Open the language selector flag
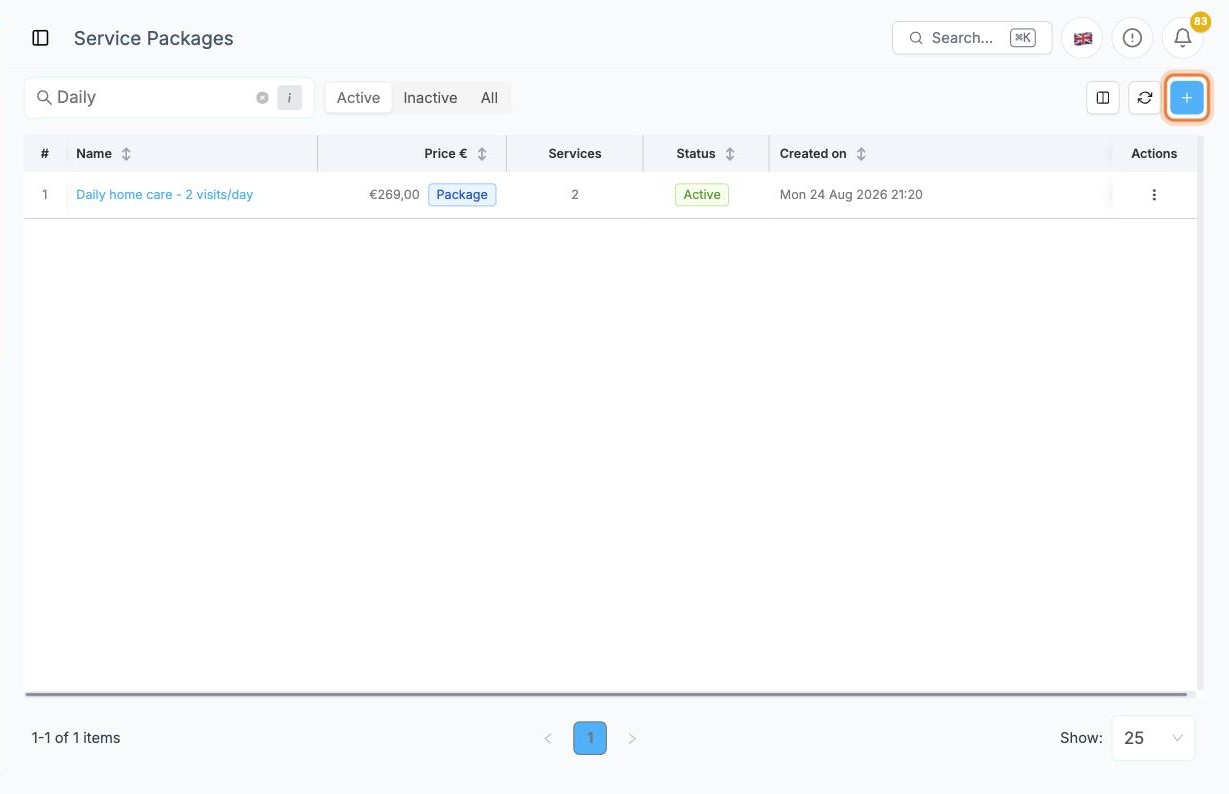 click(1082, 38)
